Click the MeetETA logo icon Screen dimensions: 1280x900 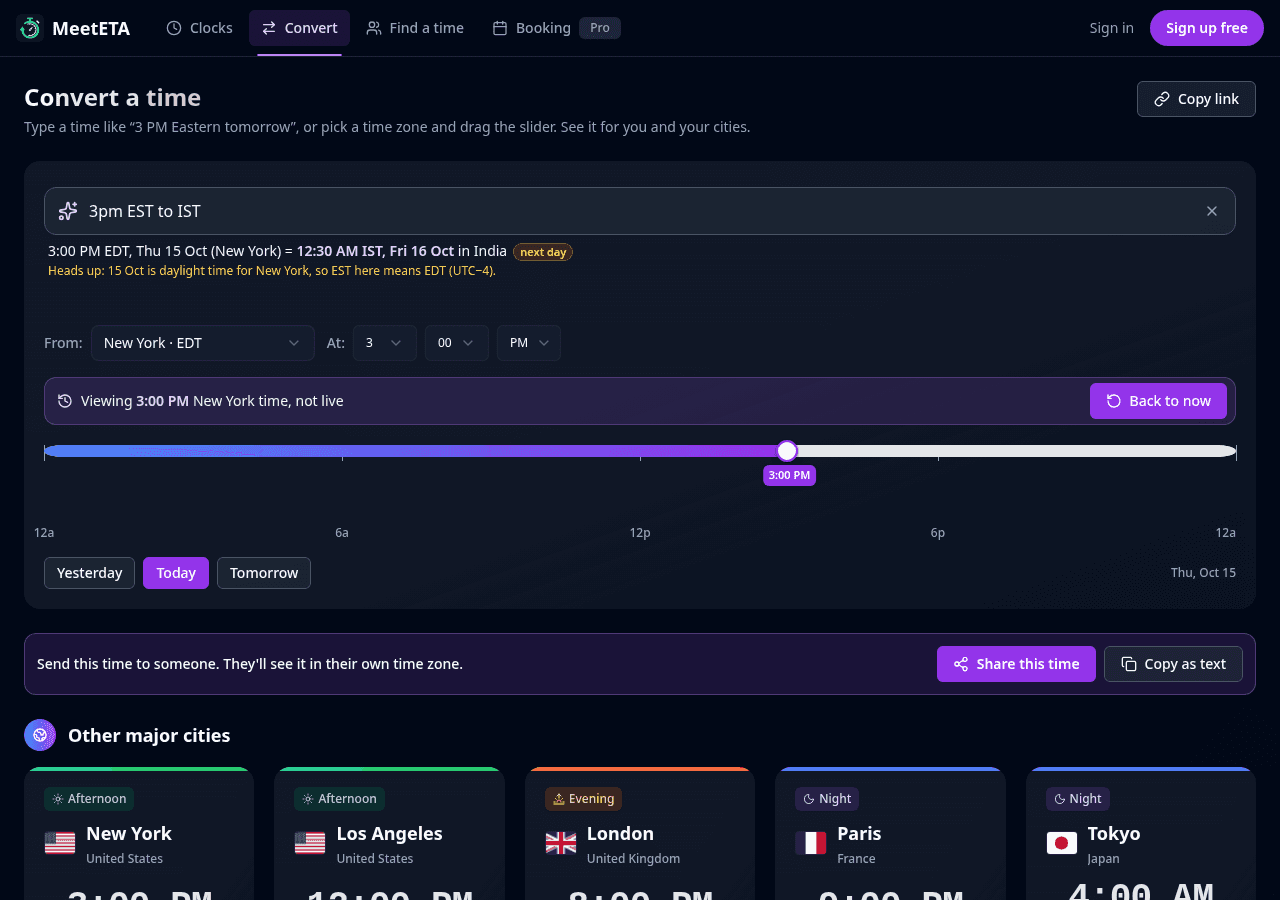pos(31,28)
